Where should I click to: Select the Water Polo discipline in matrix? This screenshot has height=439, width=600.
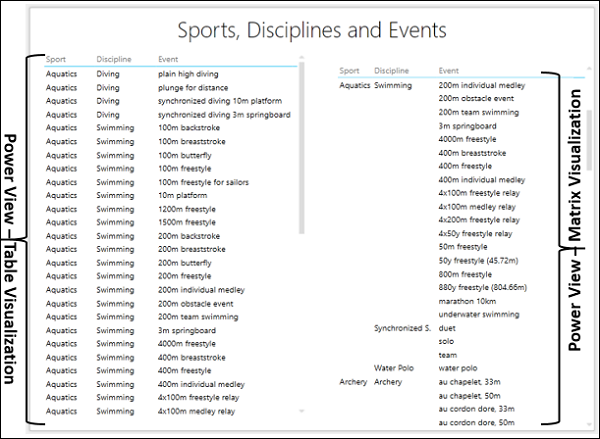[x=394, y=368]
